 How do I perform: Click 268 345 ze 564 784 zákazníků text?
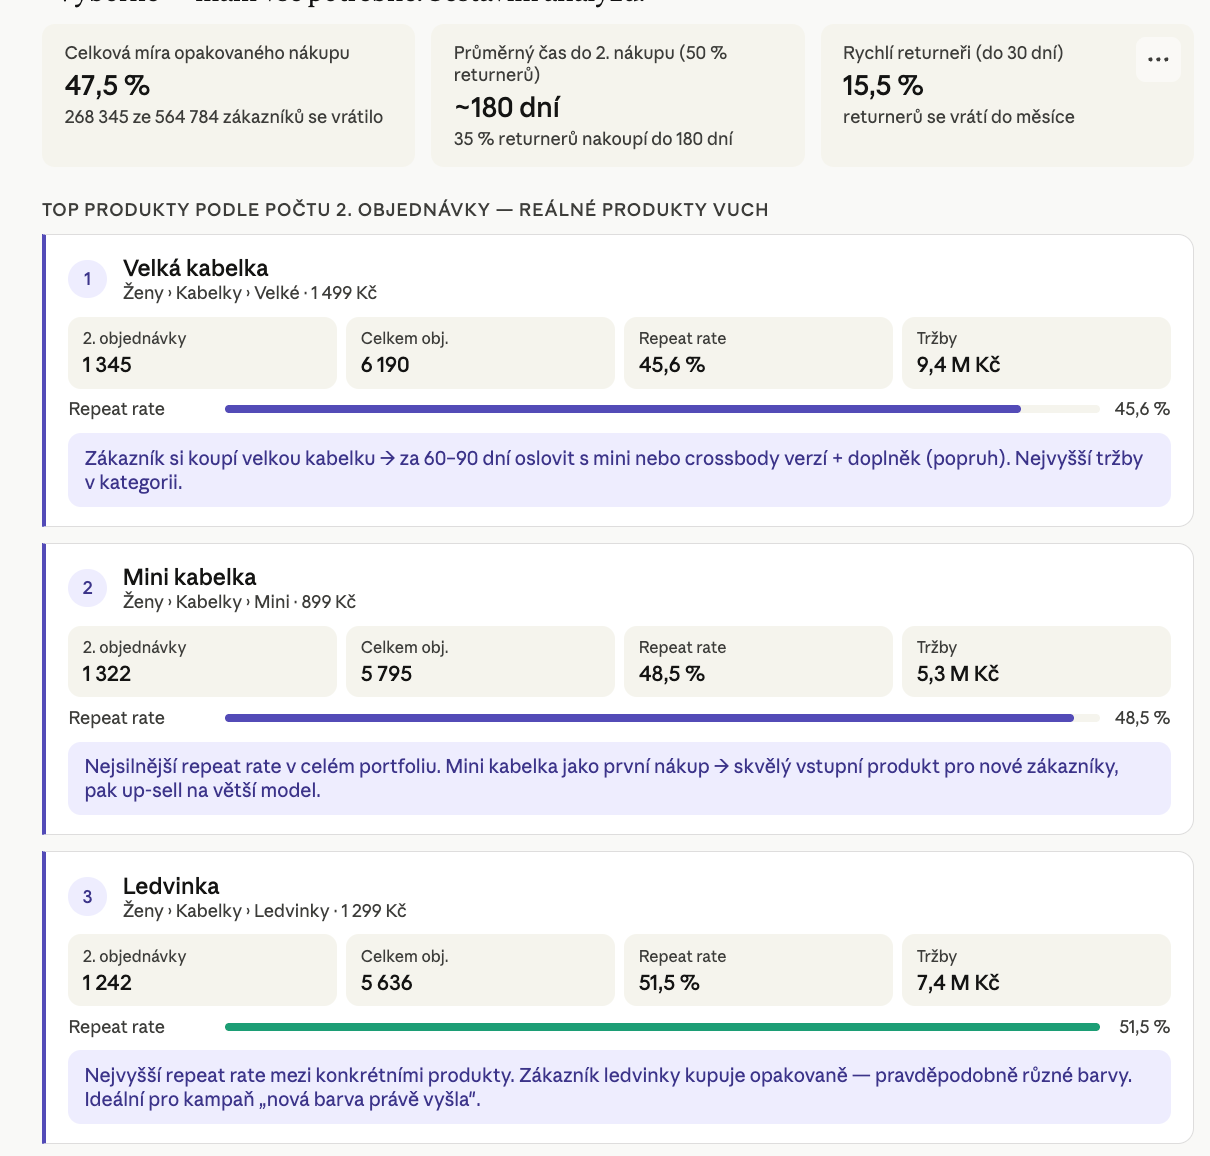tap(224, 117)
